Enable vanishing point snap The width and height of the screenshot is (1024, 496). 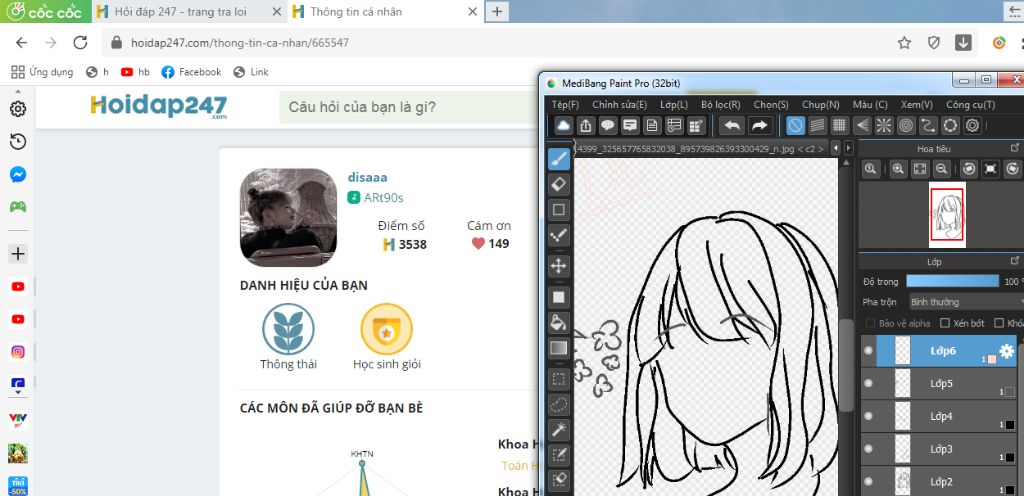[x=861, y=125]
